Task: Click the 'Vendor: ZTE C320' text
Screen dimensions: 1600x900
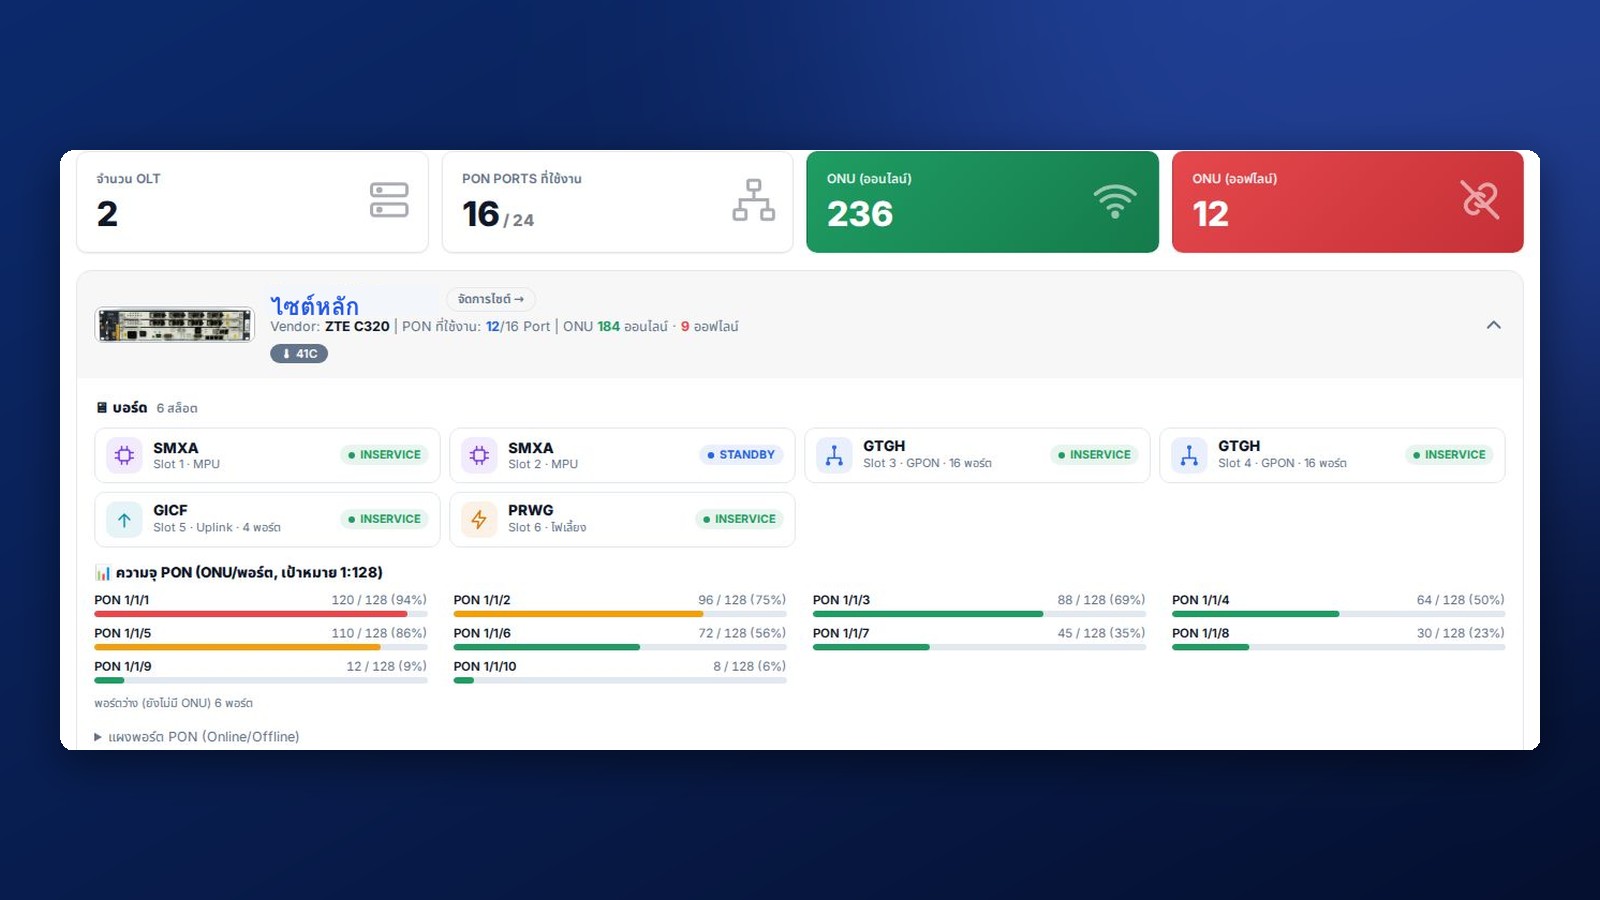Action: coord(330,326)
